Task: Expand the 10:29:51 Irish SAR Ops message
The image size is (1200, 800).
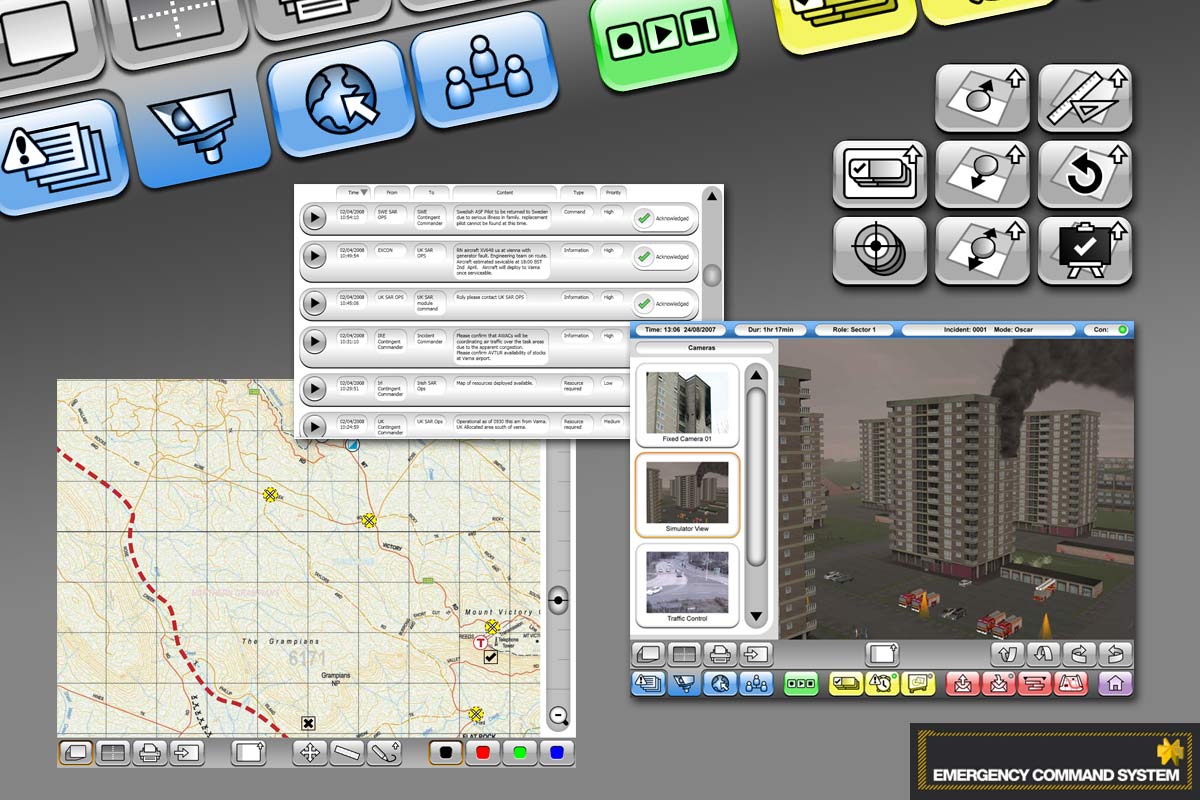Action: click(314, 387)
